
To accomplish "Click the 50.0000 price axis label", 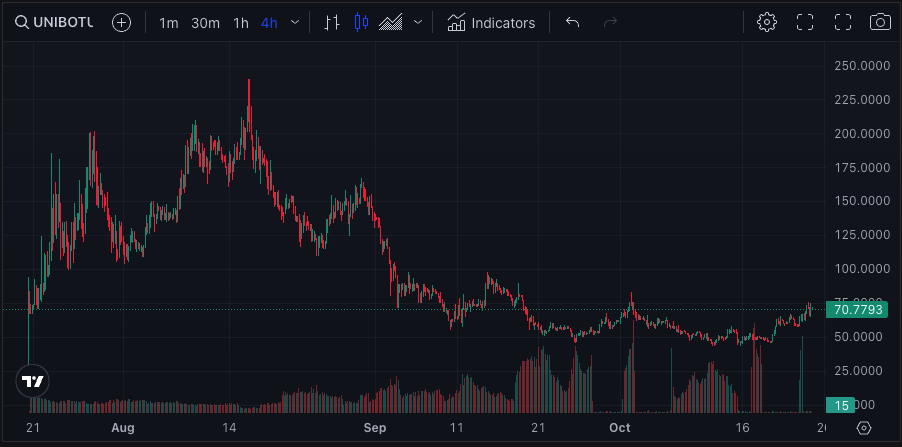I will point(858,337).
